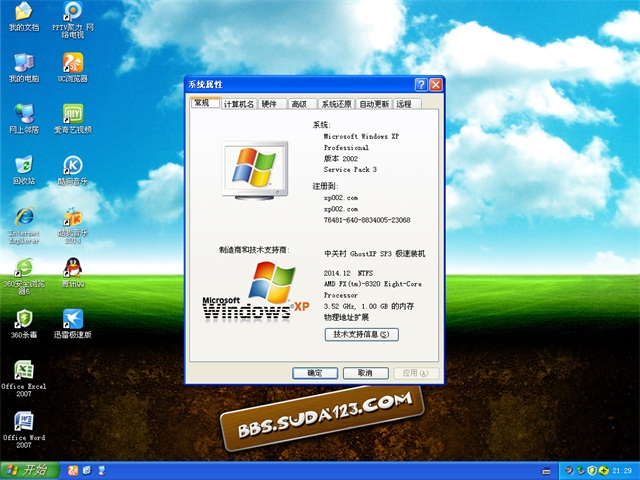Open 回收站 recycle bin icon

(x=23, y=166)
